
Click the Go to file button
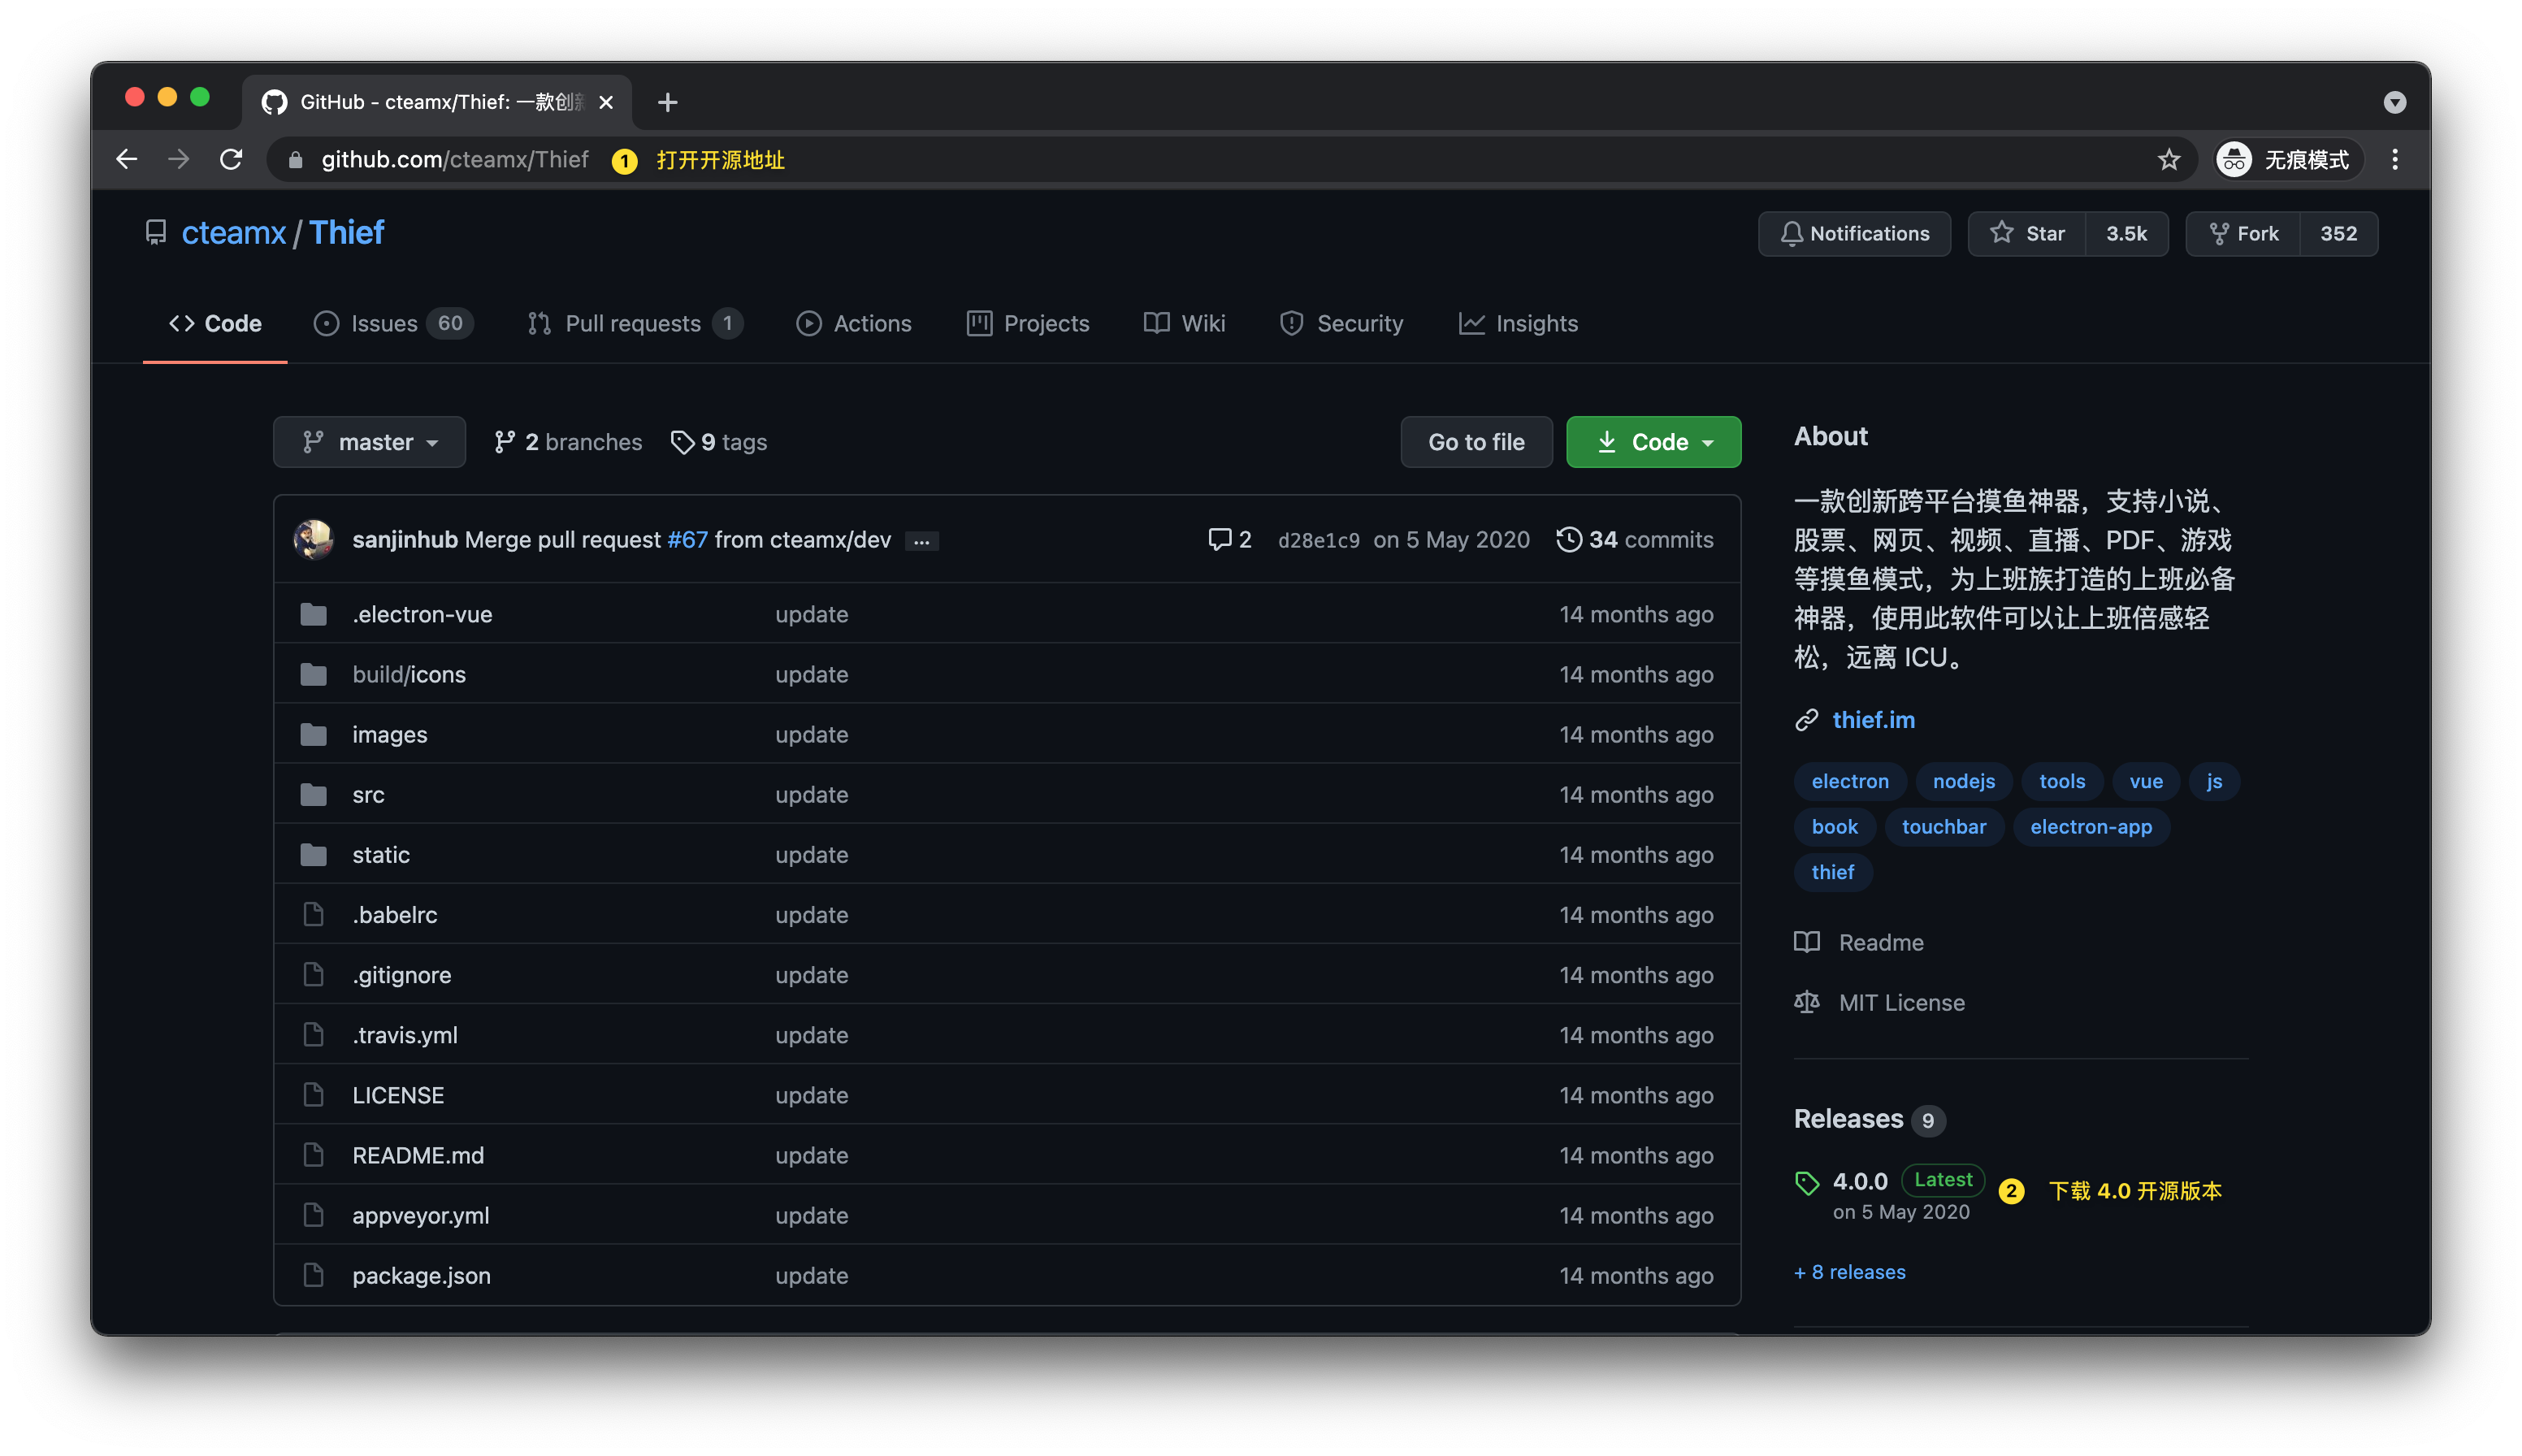(1476, 441)
